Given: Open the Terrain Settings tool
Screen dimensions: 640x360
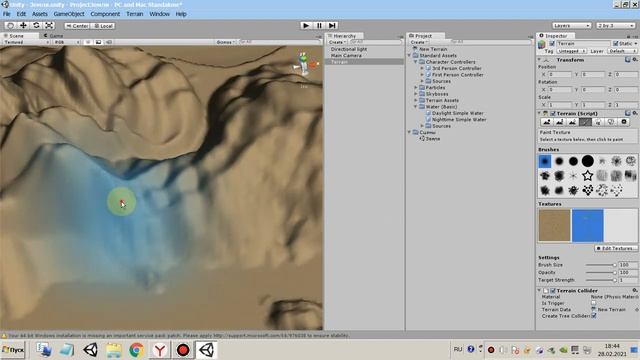Looking at the screenshot, I should (624, 122).
